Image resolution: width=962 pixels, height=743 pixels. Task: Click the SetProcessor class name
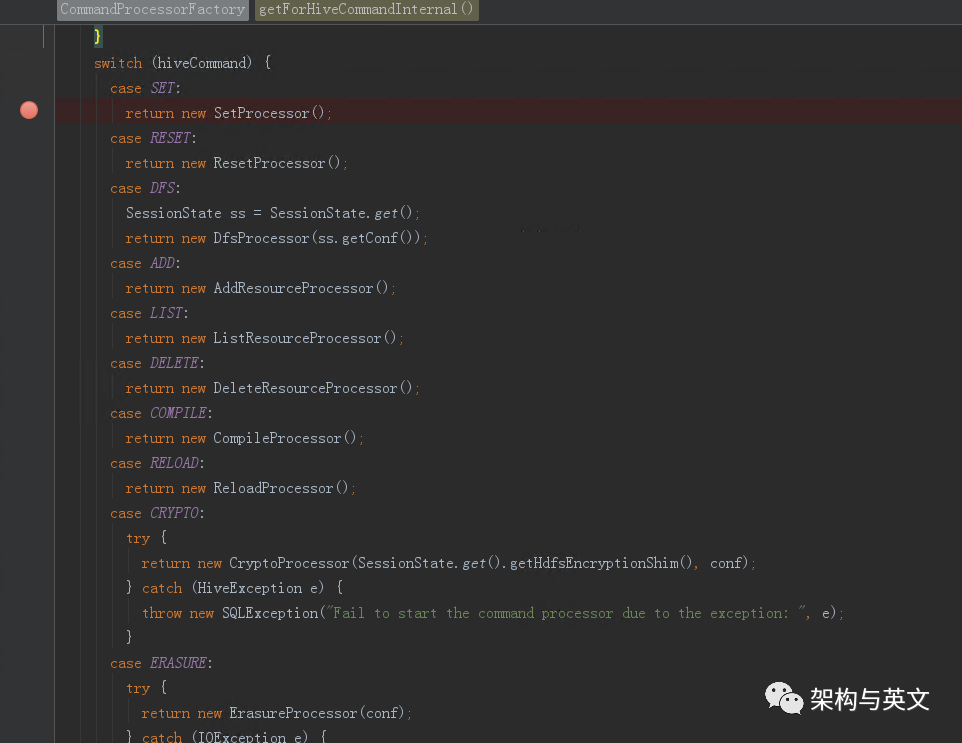tap(261, 114)
